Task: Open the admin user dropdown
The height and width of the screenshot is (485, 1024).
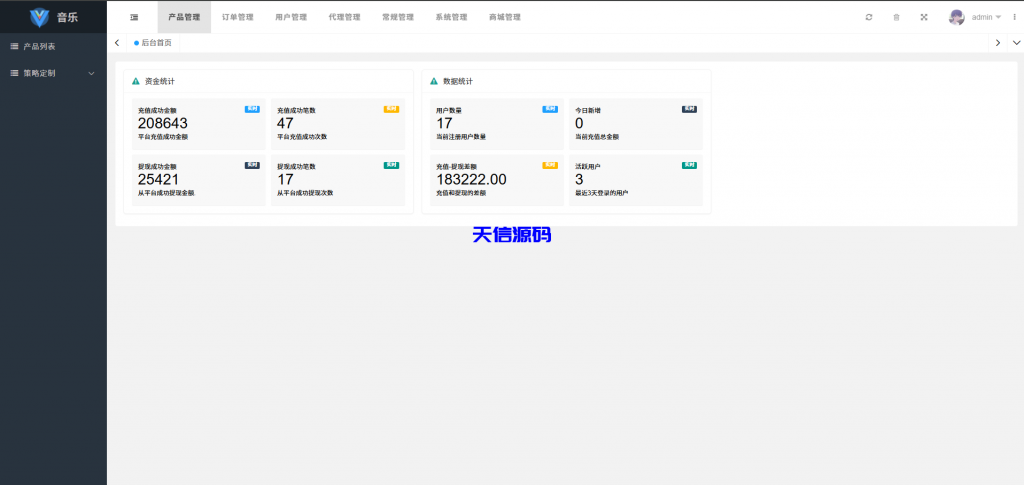Action: point(986,18)
